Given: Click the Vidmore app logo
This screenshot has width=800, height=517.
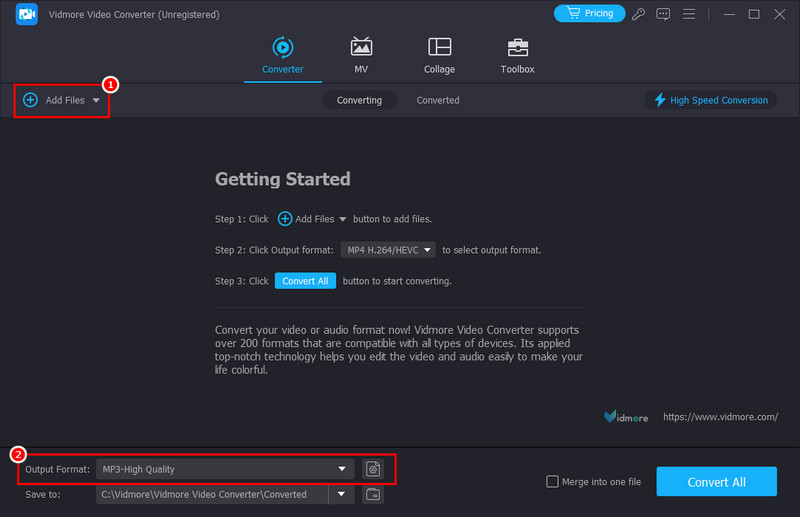Looking at the screenshot, I should tap(27, 14).
